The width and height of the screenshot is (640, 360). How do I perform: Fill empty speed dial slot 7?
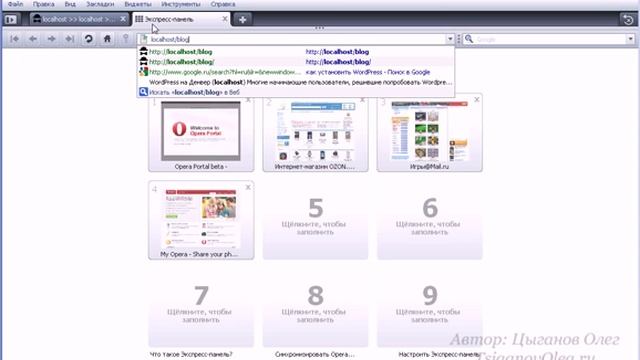pyautogui.click(x=201, y=308)
